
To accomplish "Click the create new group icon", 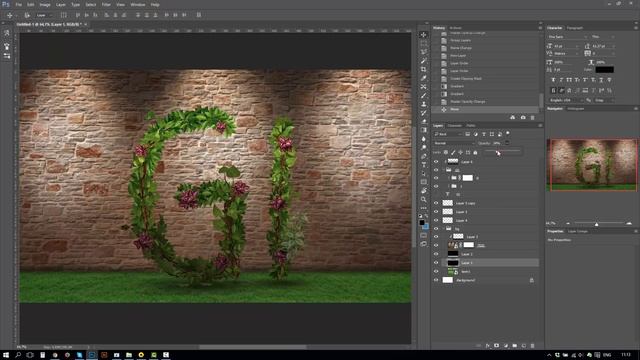I will pyautogui.click(x=515, y=346).
